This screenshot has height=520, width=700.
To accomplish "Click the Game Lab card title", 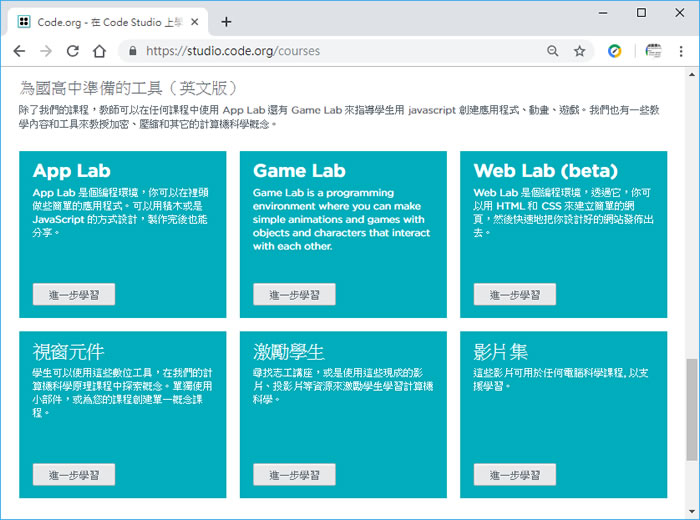I will (x=299, y=171).
